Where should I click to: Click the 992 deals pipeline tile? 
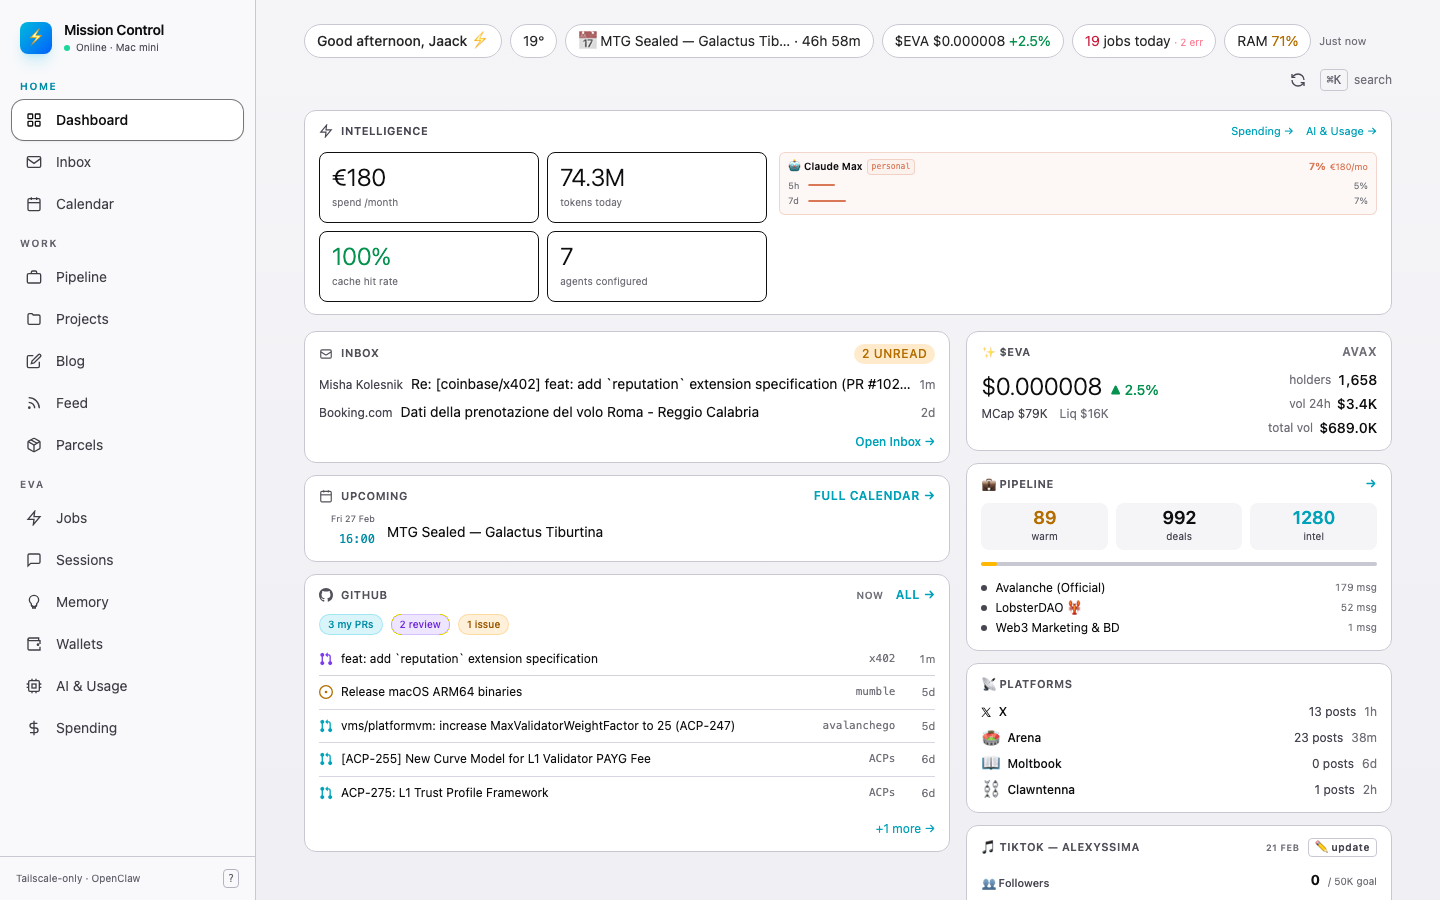[1179, 526]
